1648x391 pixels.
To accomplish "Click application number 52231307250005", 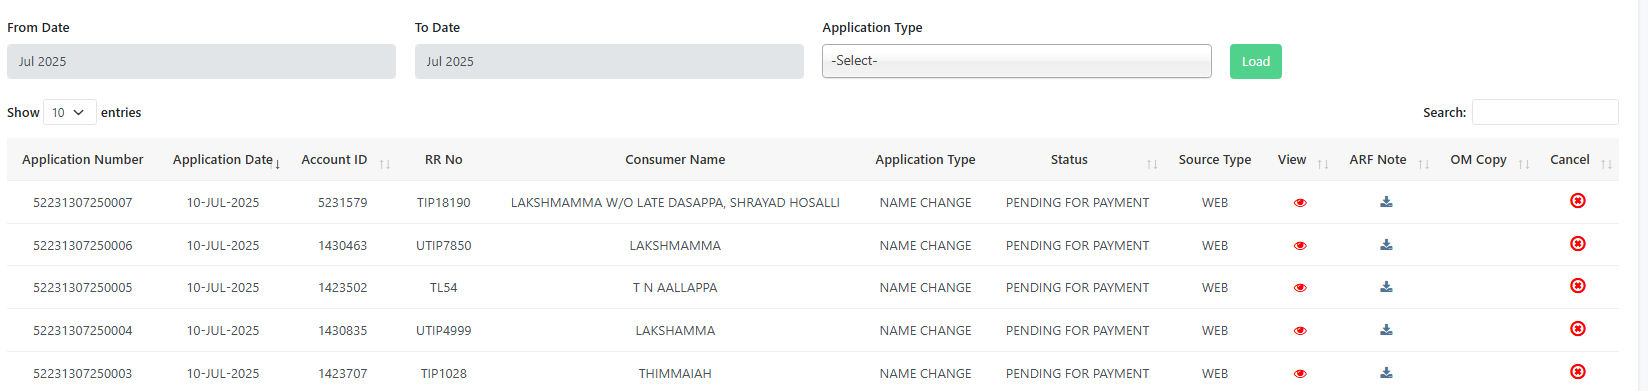I will (x=83, y=288).
